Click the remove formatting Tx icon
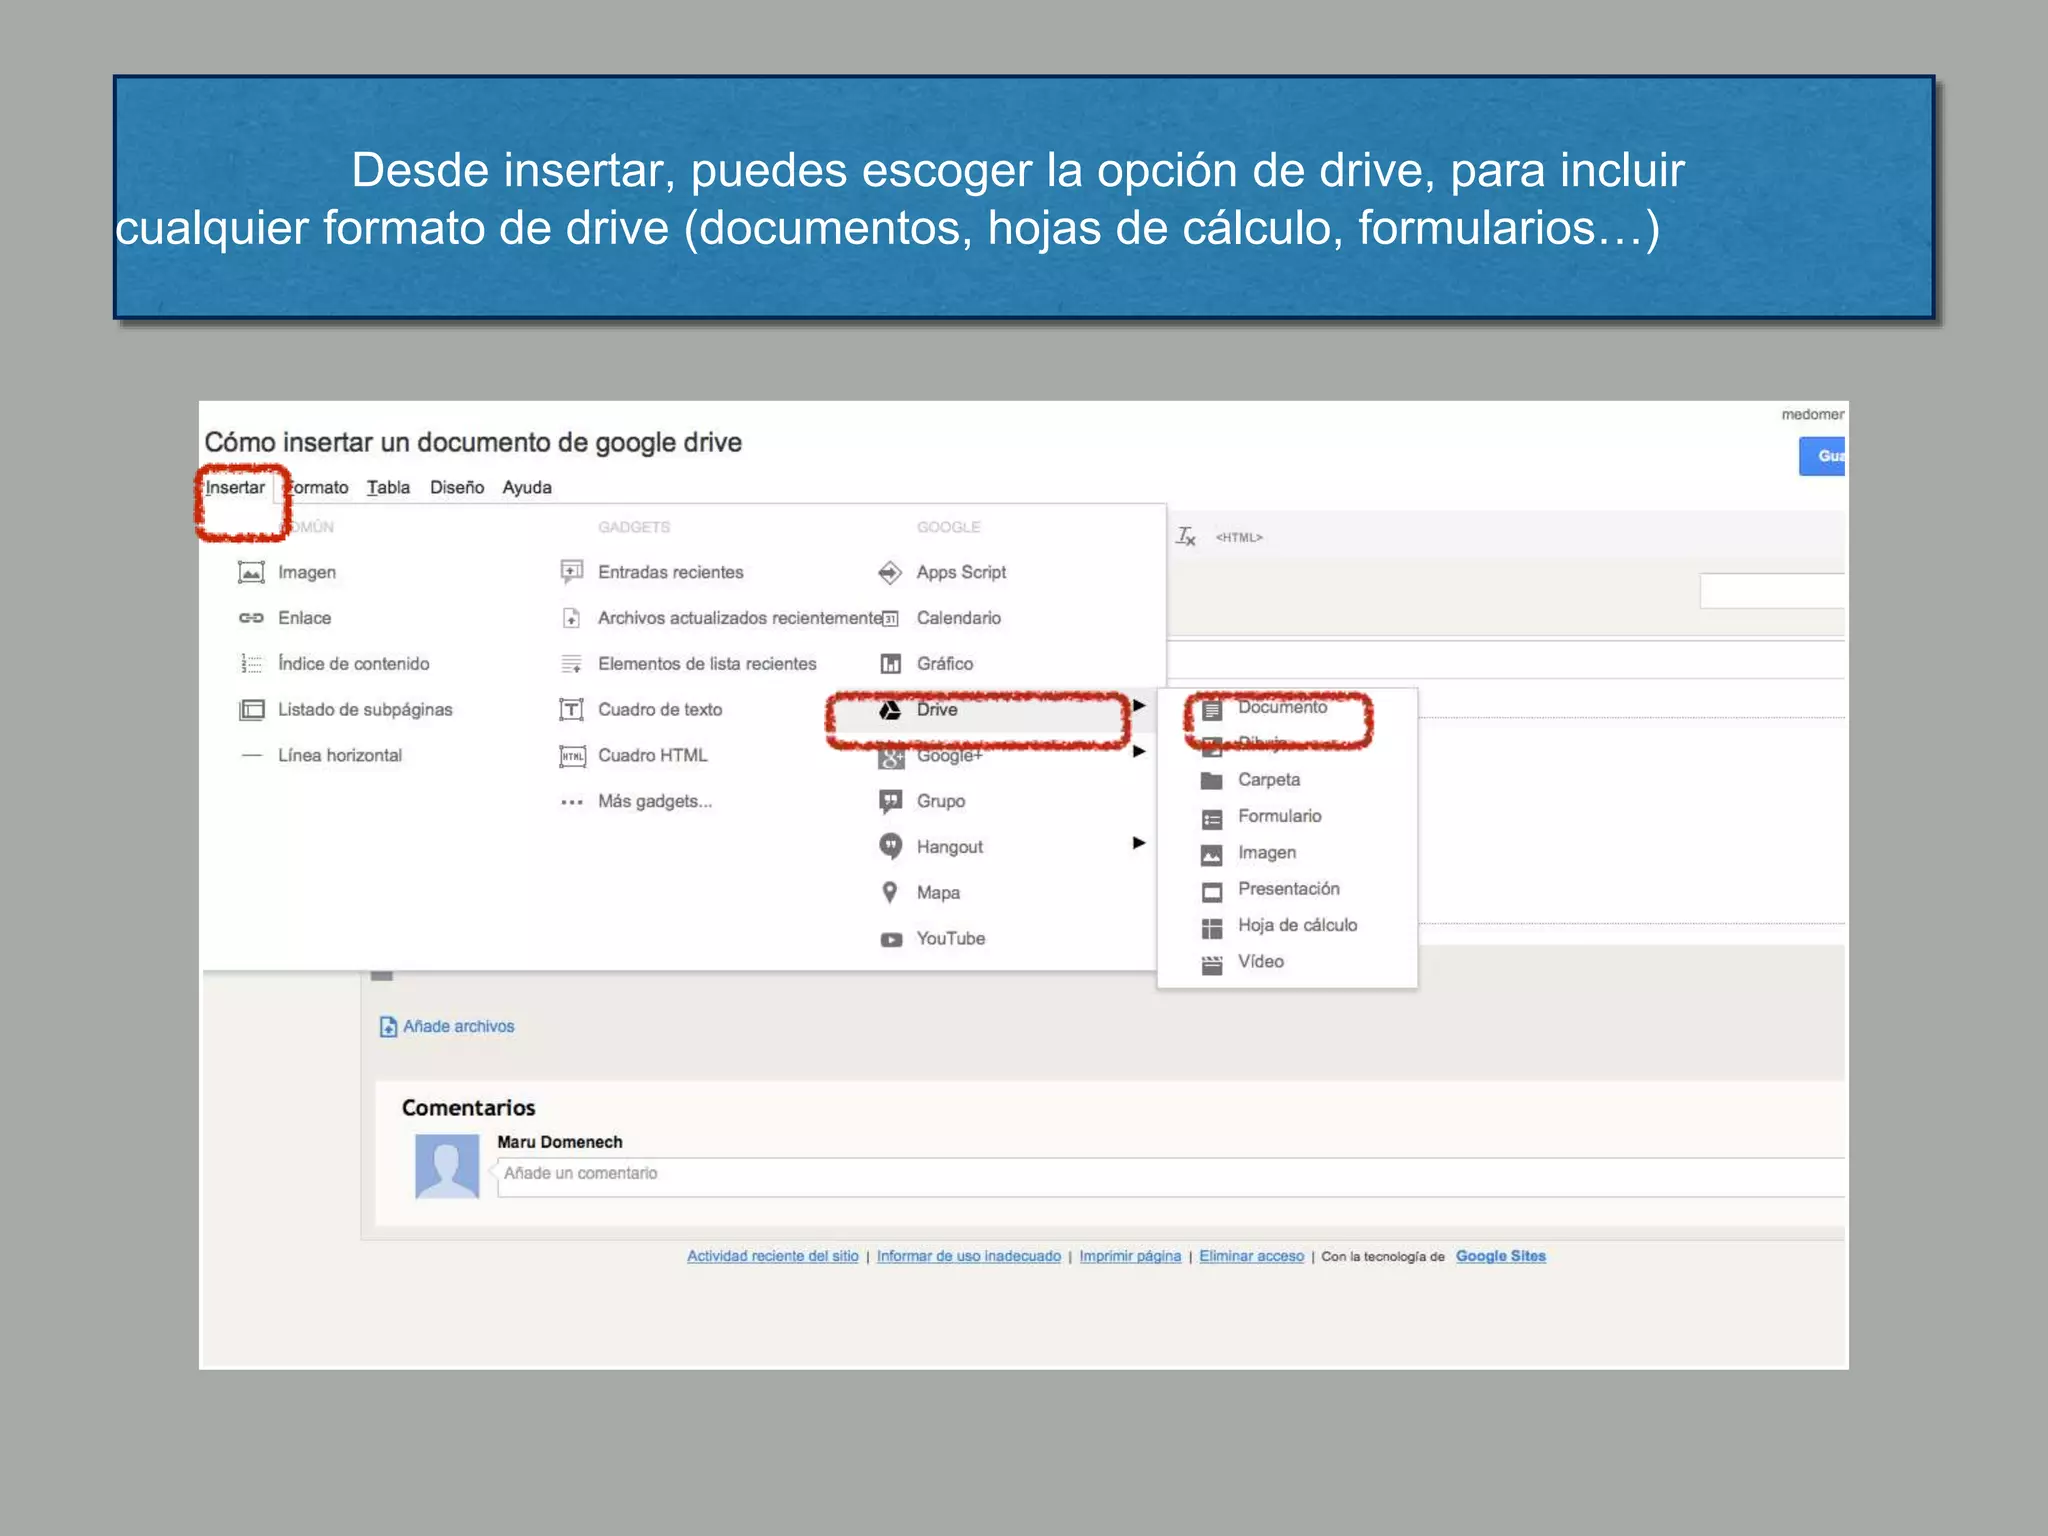This screenshot has height=1536, width=2048. click(1186, 537)
